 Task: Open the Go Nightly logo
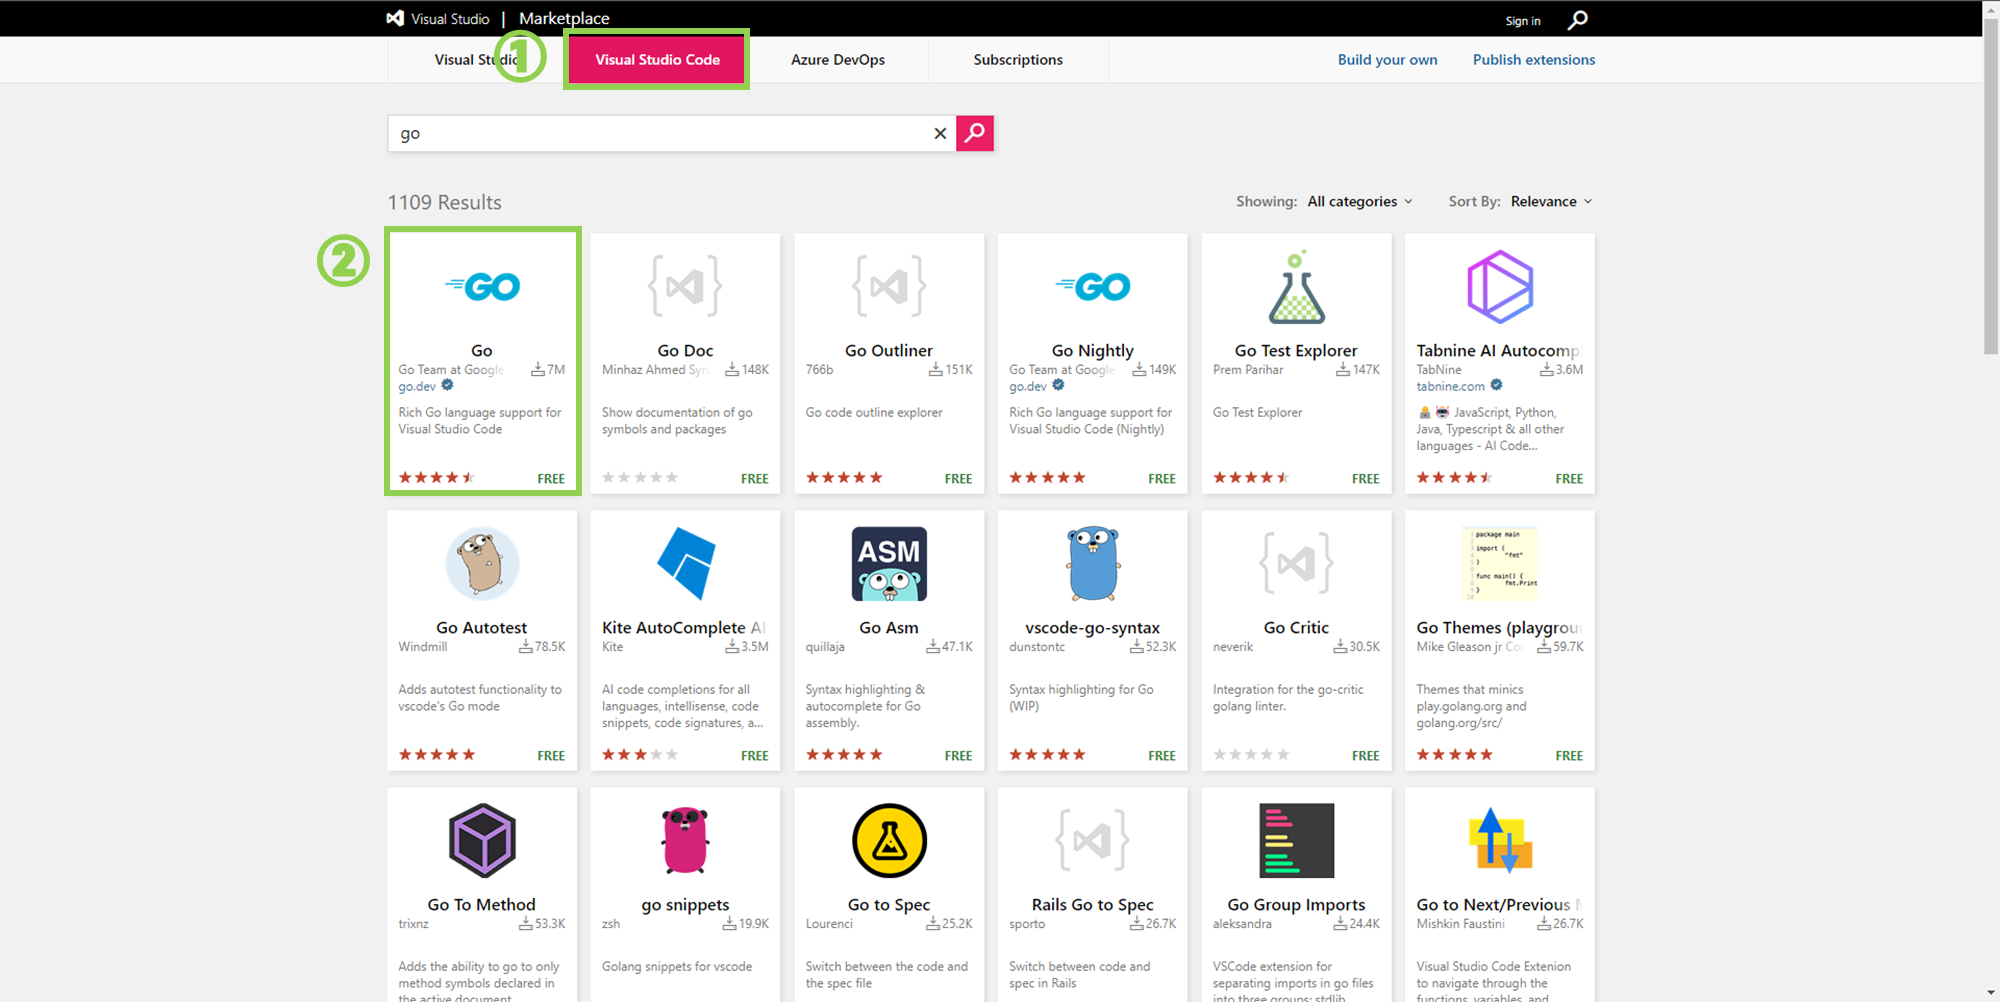click(1092, 287)
